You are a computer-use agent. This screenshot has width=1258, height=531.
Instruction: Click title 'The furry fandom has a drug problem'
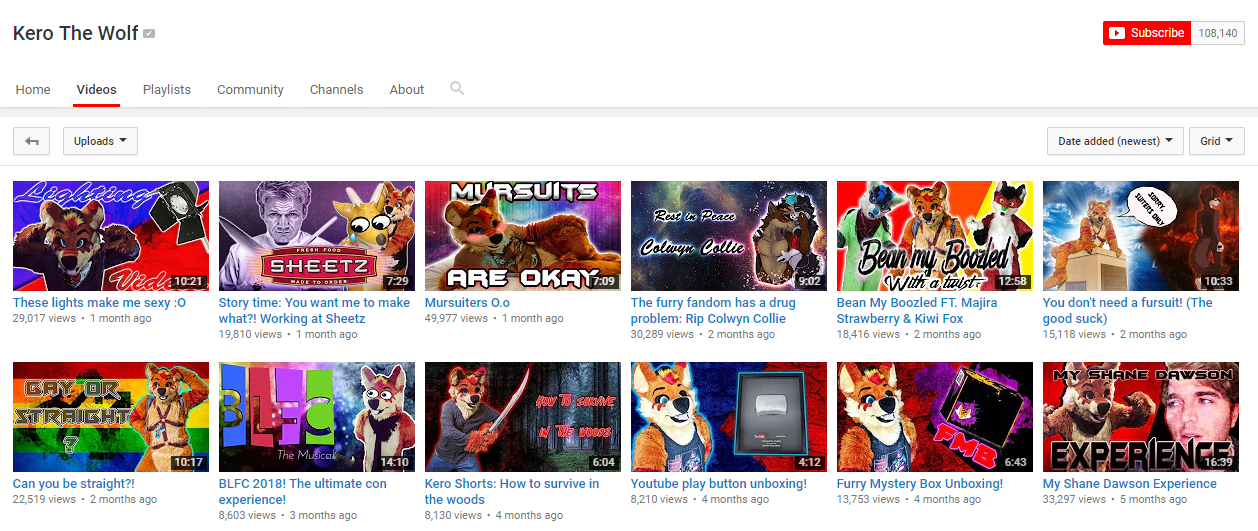point(713,311)
